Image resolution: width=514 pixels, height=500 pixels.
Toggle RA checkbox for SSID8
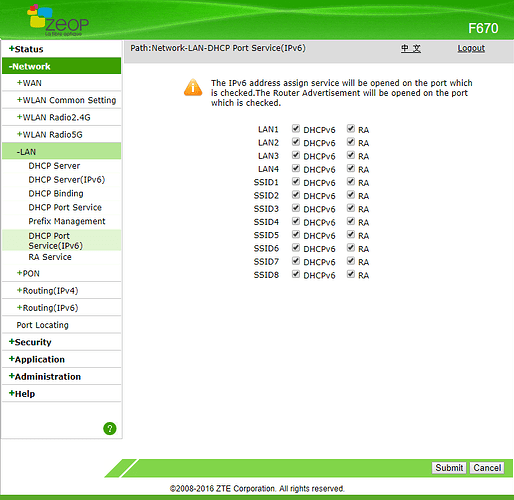pyautogui.click(x=350, y=274)
